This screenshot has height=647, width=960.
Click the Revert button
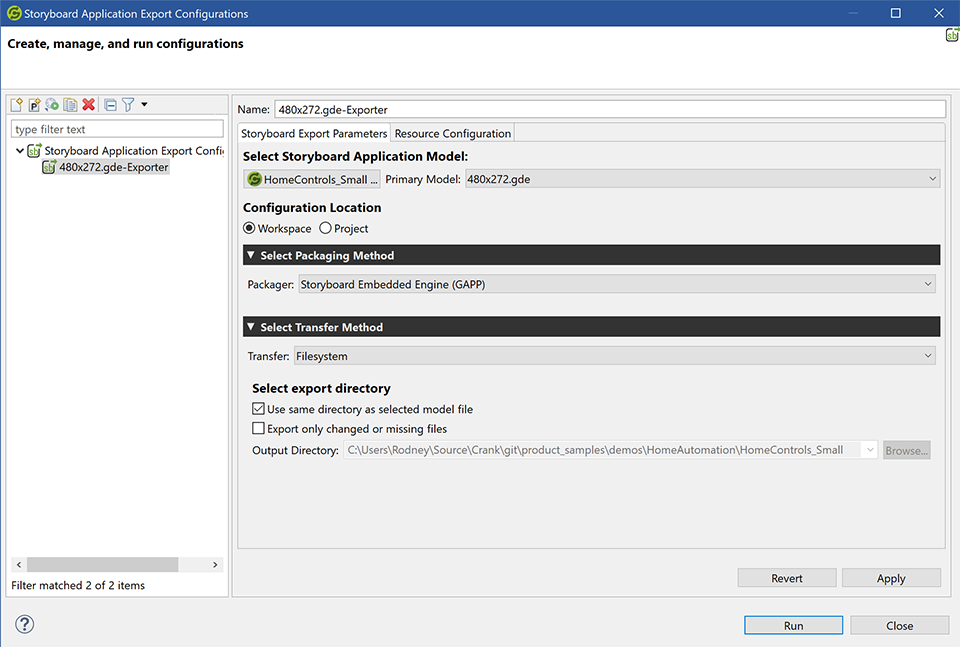[787, 578]
